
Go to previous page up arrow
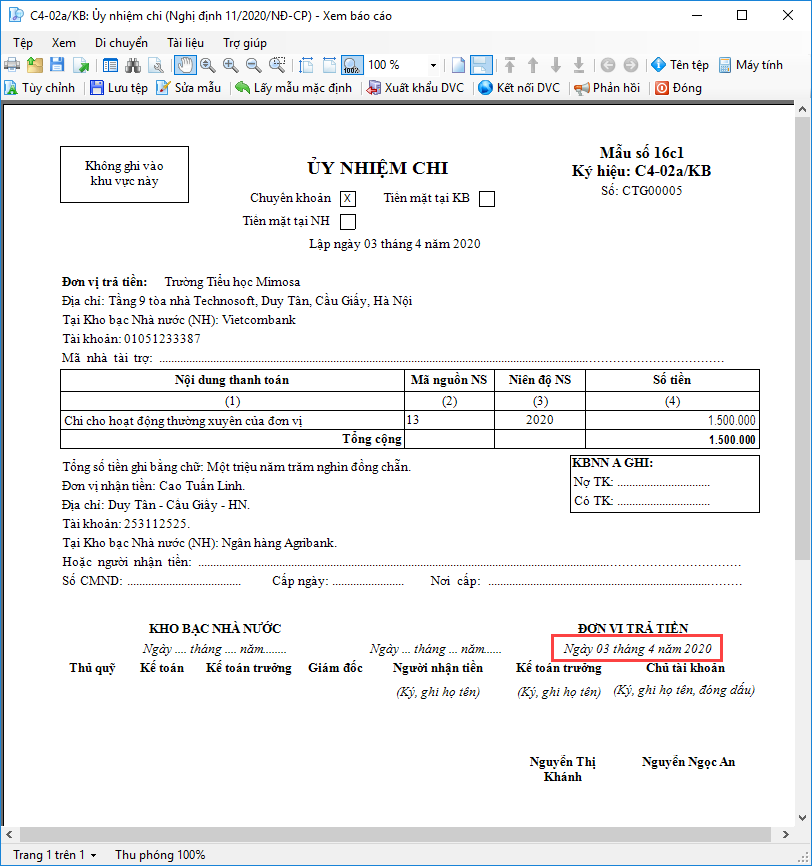tap(533, 65)
